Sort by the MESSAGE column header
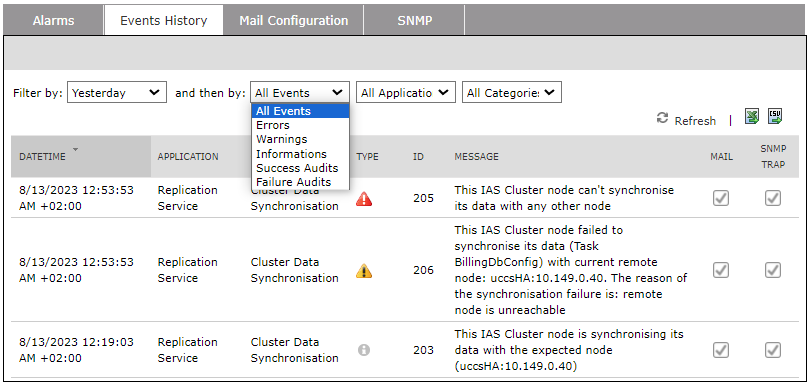Screen dimensions: 812x387 [x=476, y=156]
